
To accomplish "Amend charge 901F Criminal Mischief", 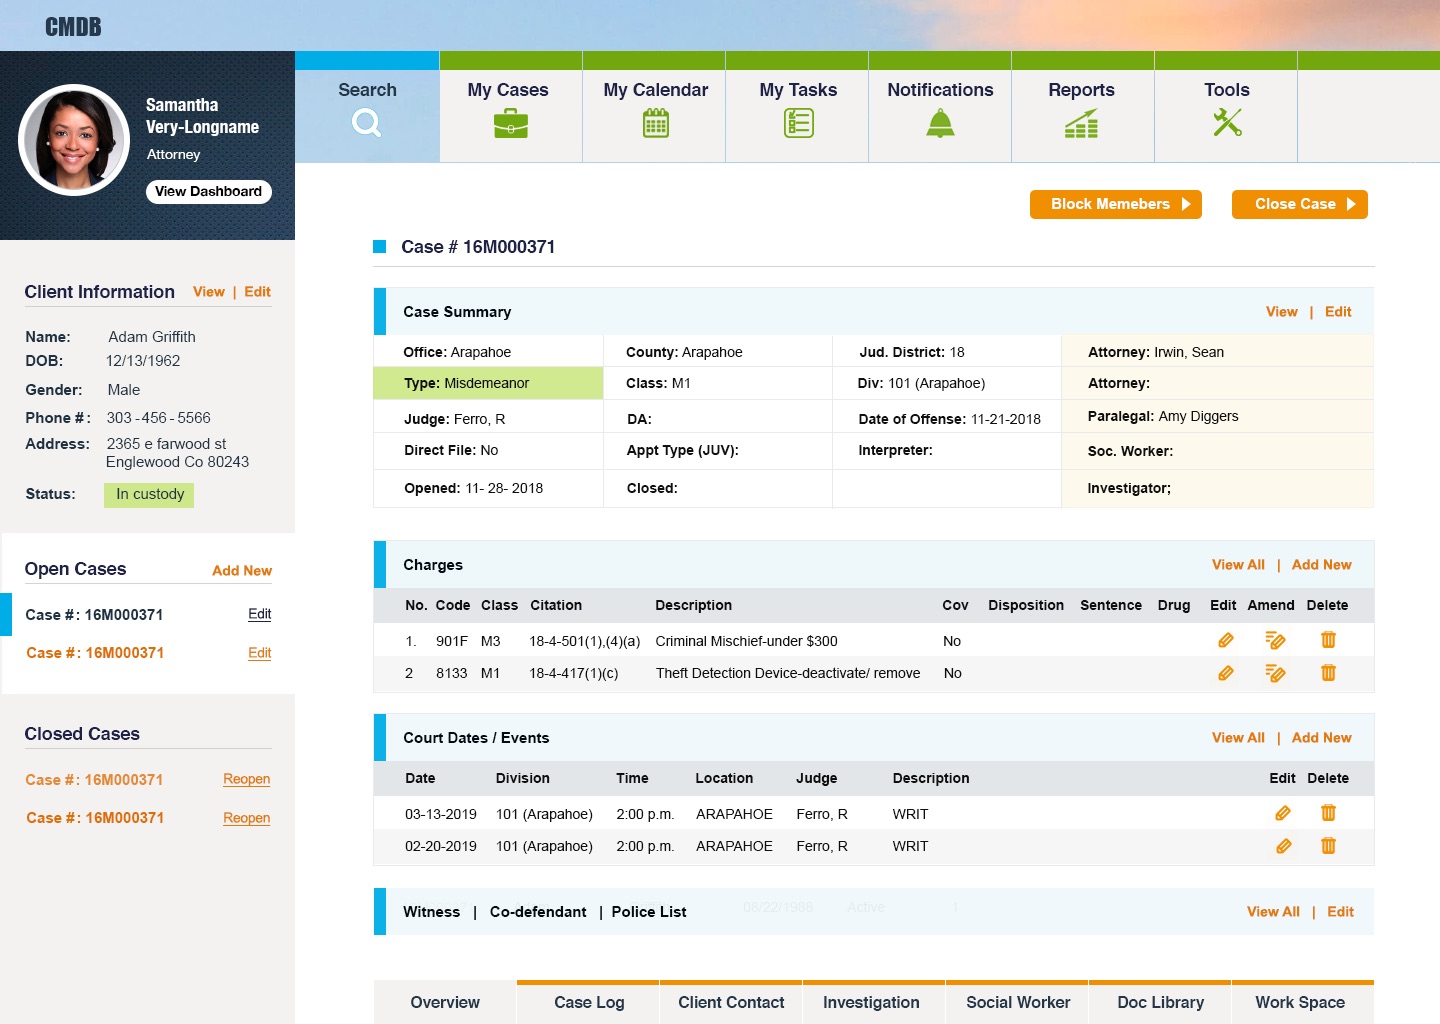I will pyautogui.click(x=1275, y=640).
